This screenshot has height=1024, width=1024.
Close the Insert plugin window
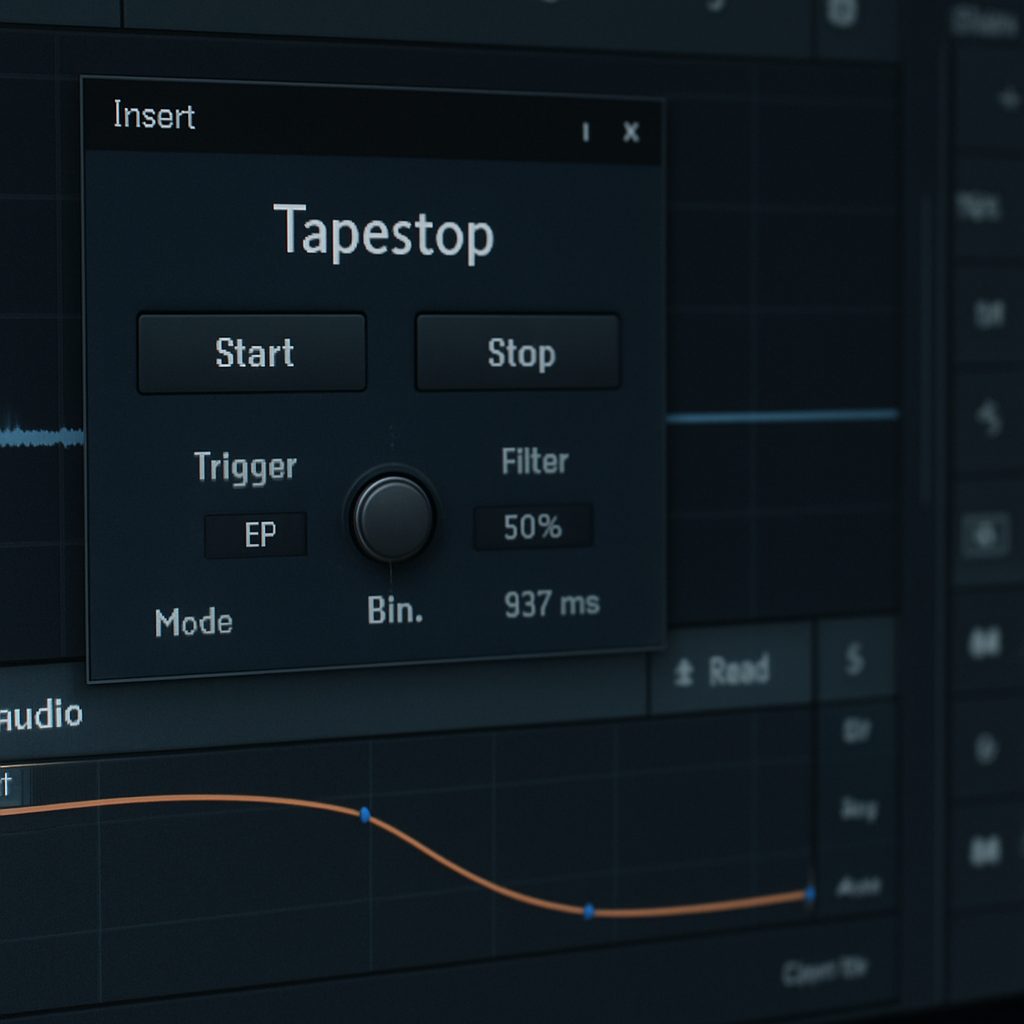pyautogui.click(x=631, y=132)
